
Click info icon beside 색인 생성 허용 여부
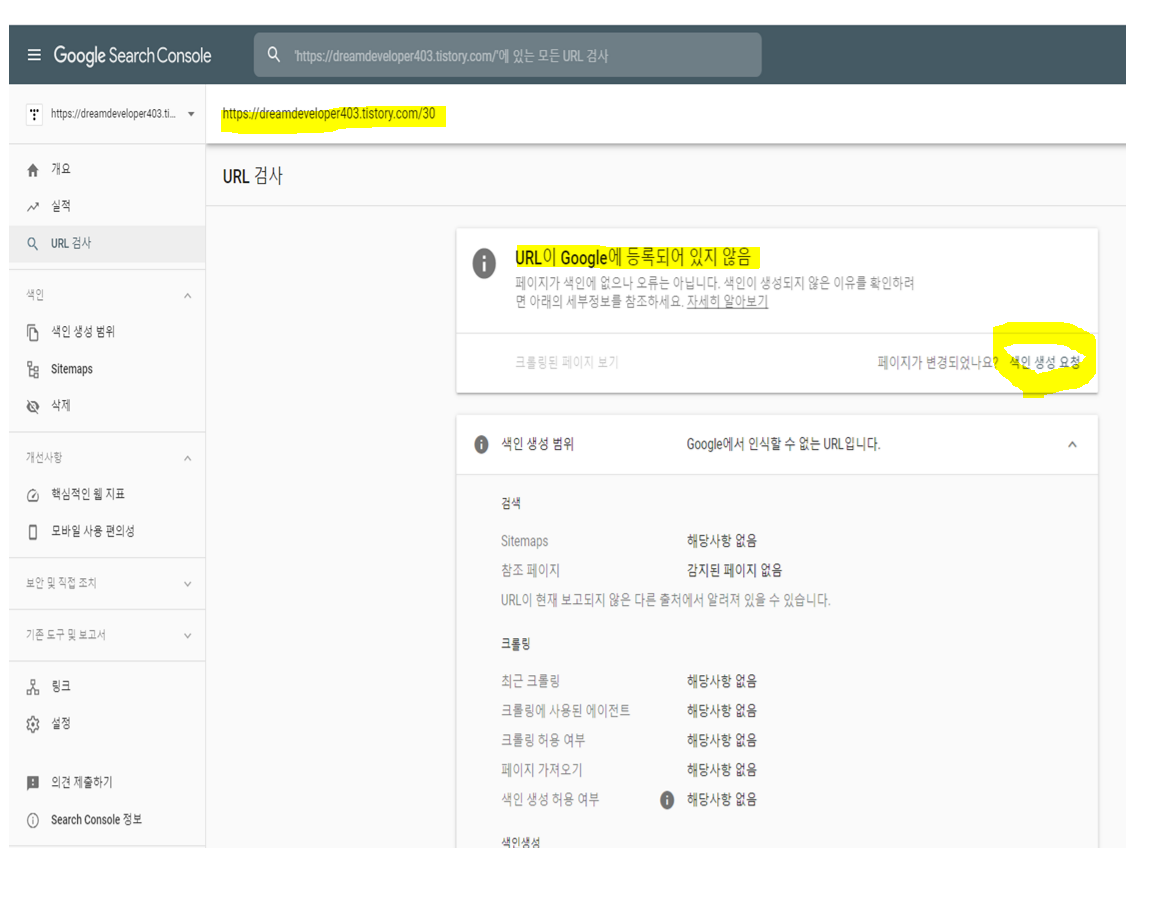click(667, 800)
